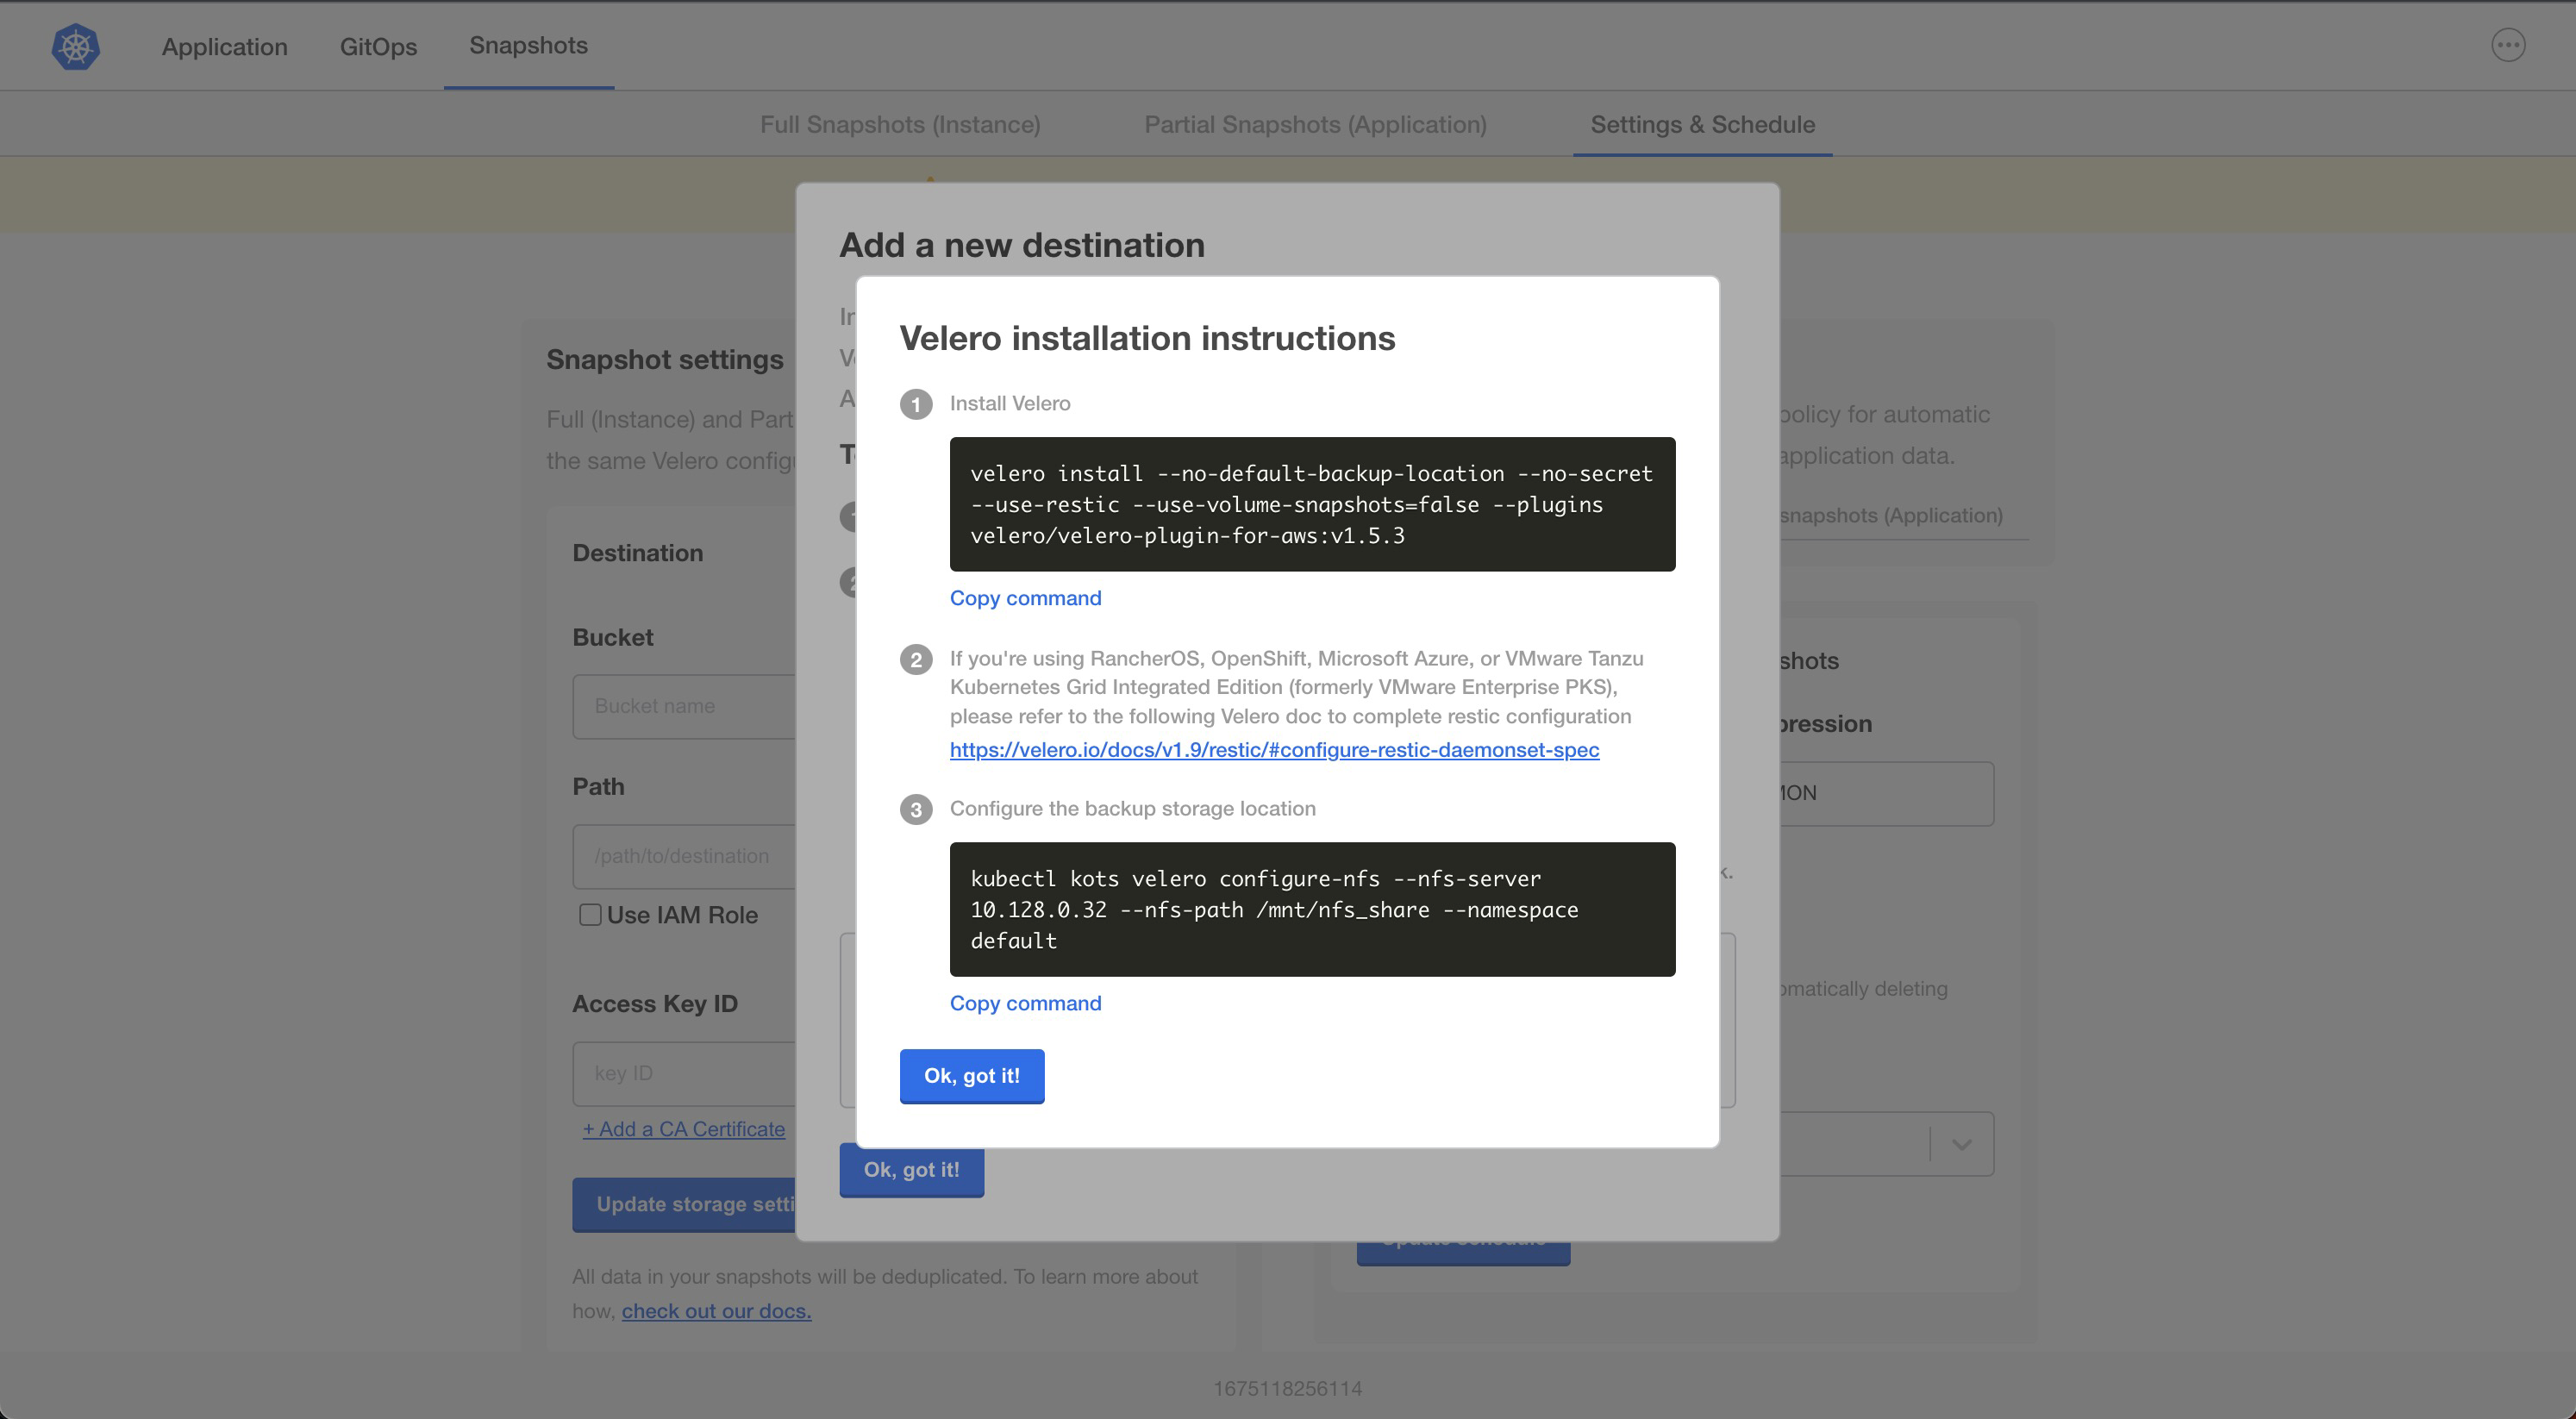Open the Velero restic documentation link
2576x1419 pixels.
coord(1273,749)
